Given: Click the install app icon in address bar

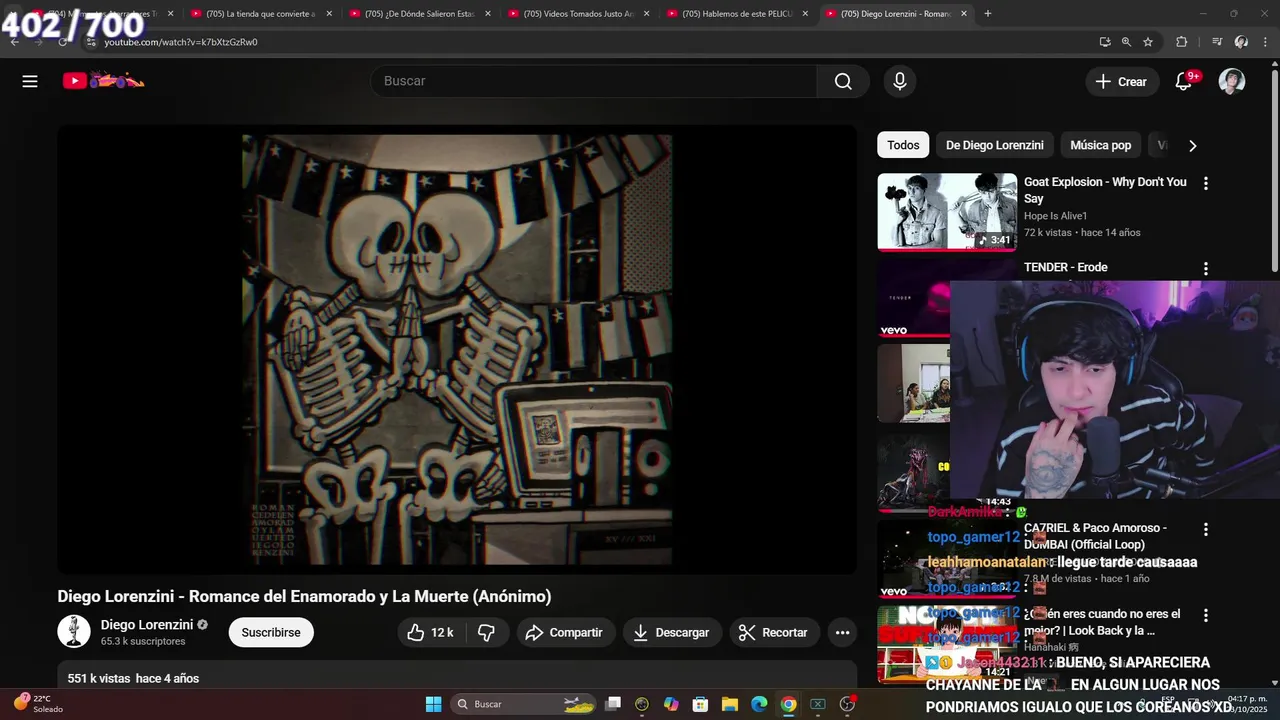Looking at the screenshot, I should [x=1104, y=42].
